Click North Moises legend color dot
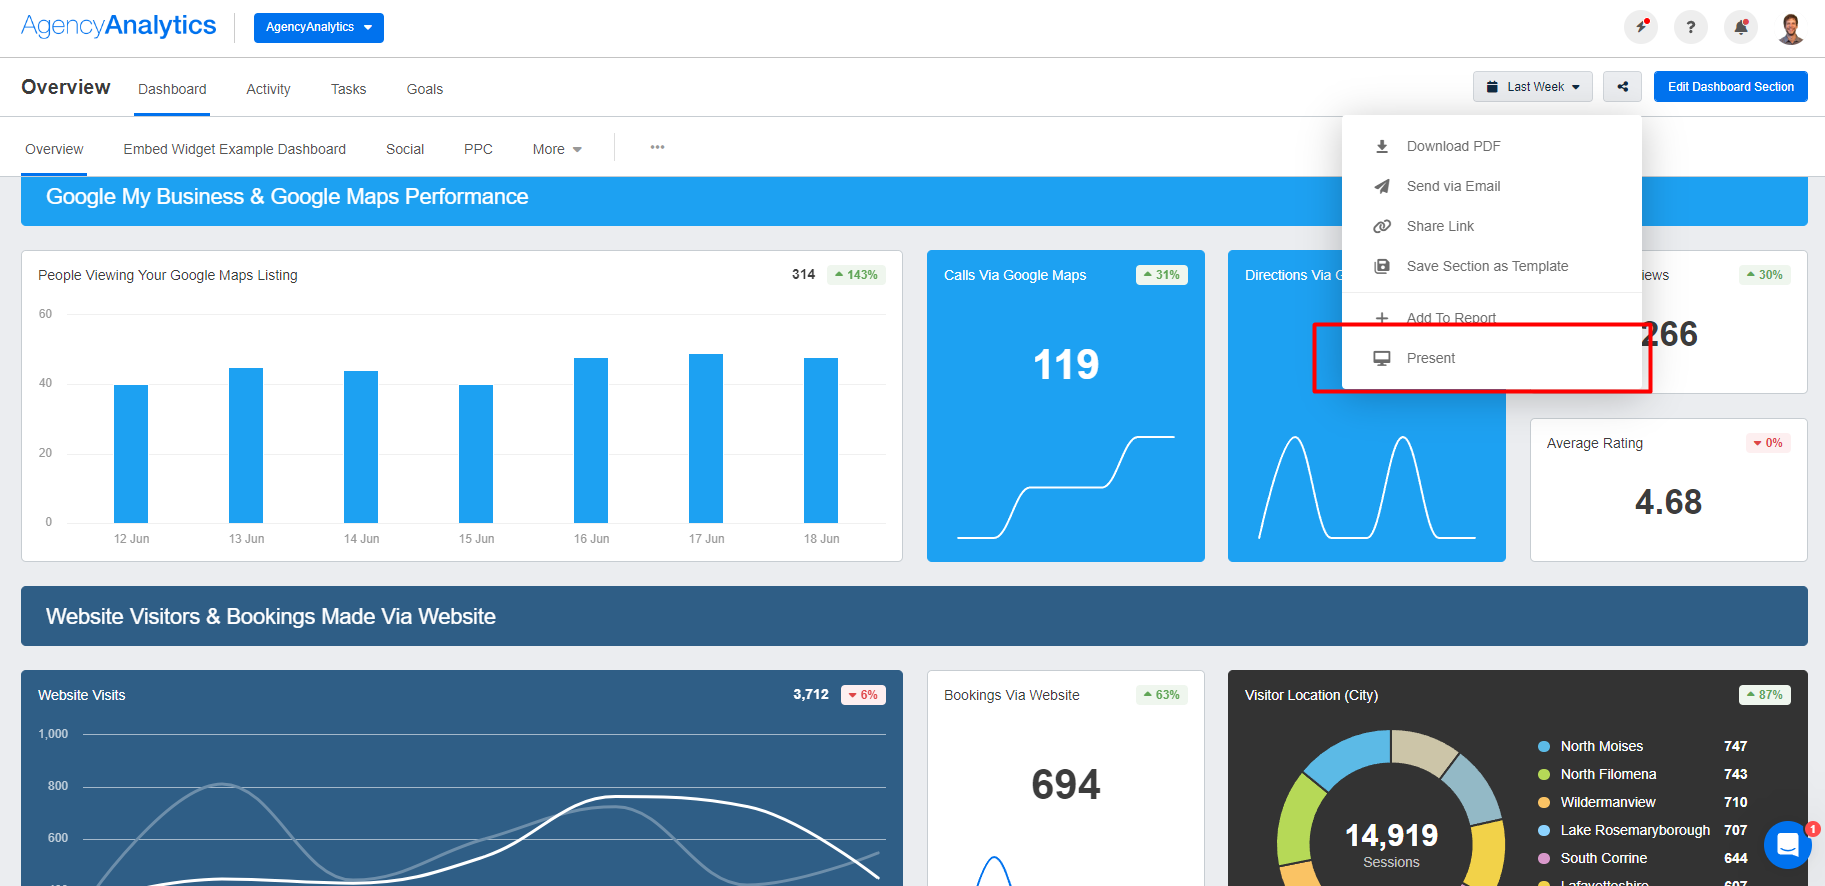 [x=1544, y=746]
